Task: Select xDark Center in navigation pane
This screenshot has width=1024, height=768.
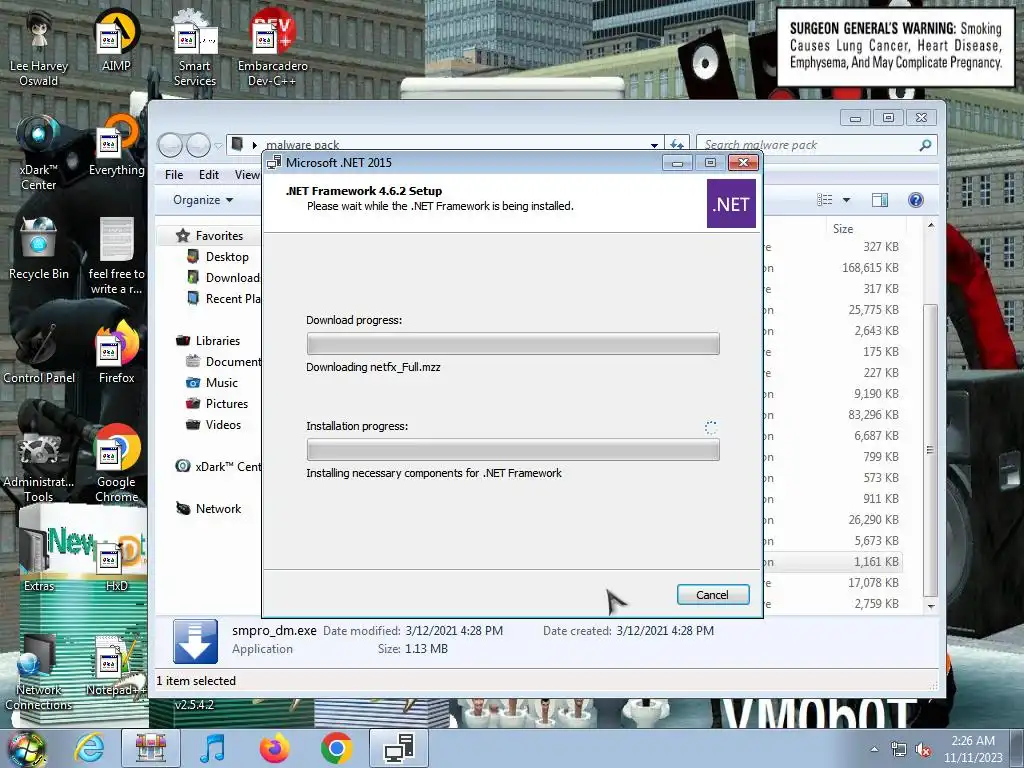Action: [x=218, y=466]
